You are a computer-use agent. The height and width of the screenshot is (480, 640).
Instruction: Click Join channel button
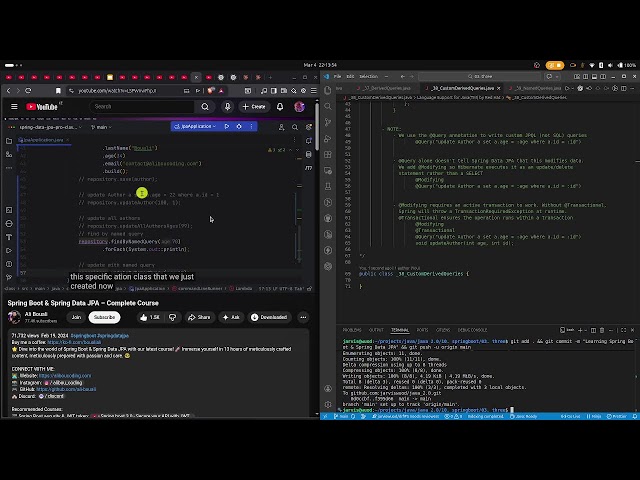click(x=76, y=317)
